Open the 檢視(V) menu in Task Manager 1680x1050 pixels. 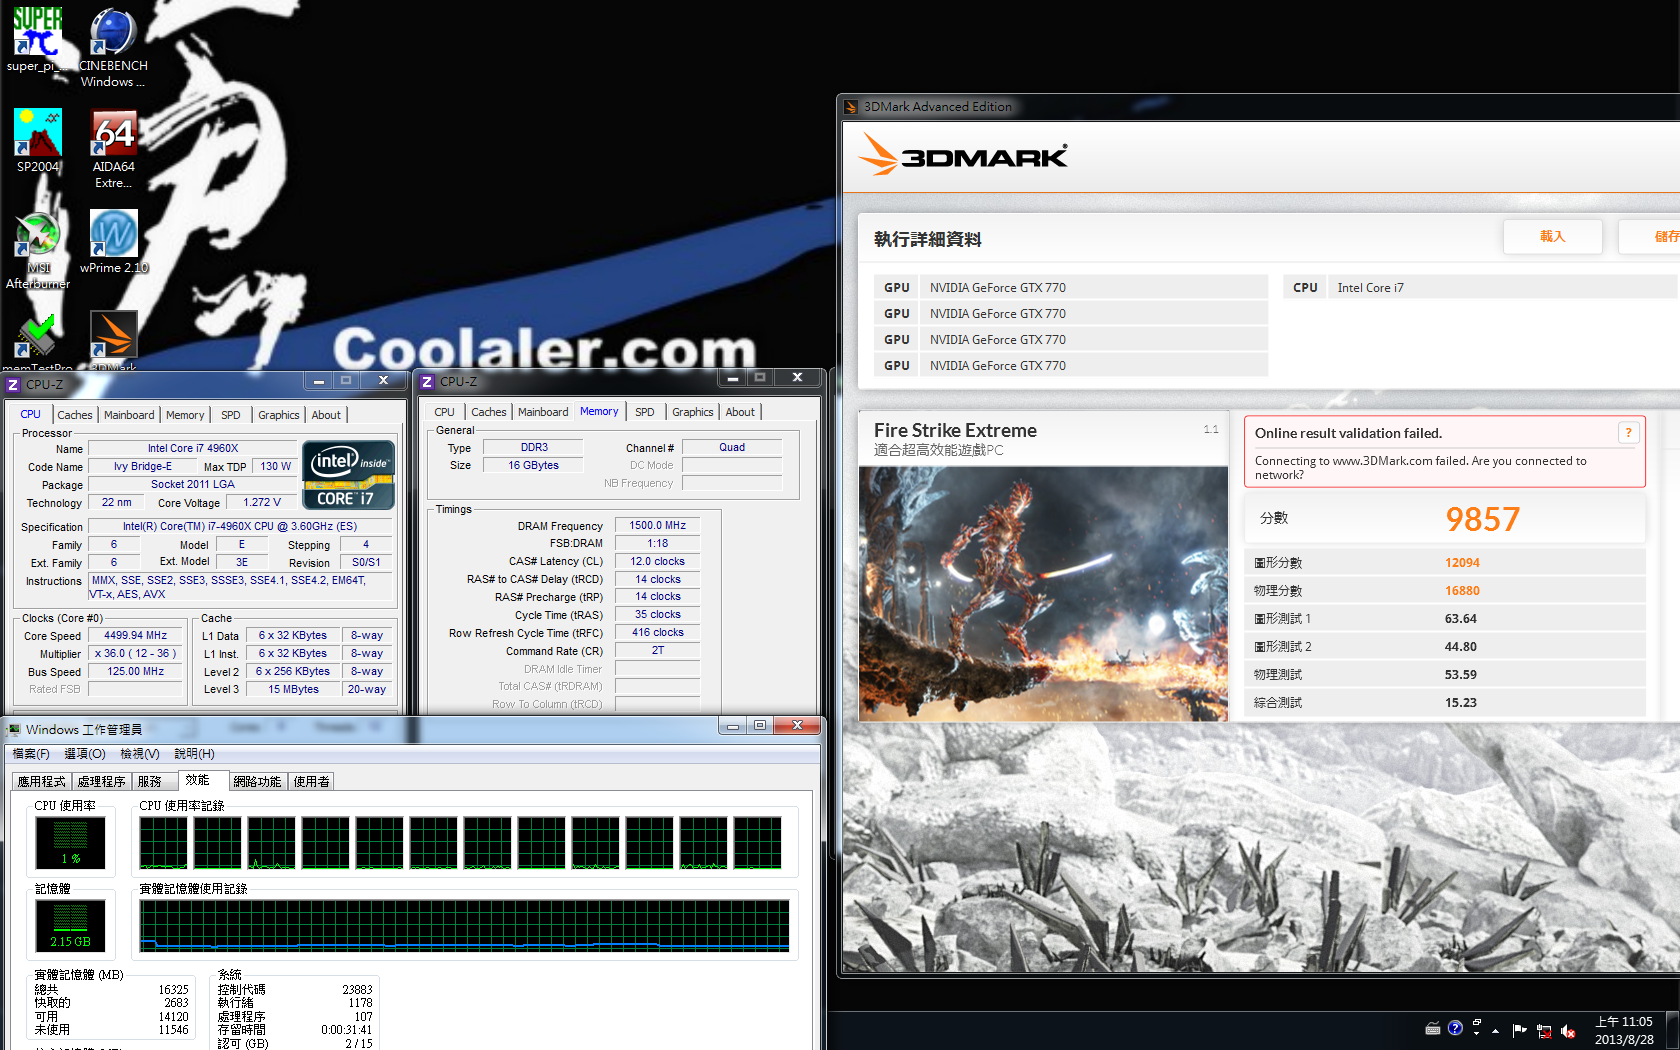[140, 754]
